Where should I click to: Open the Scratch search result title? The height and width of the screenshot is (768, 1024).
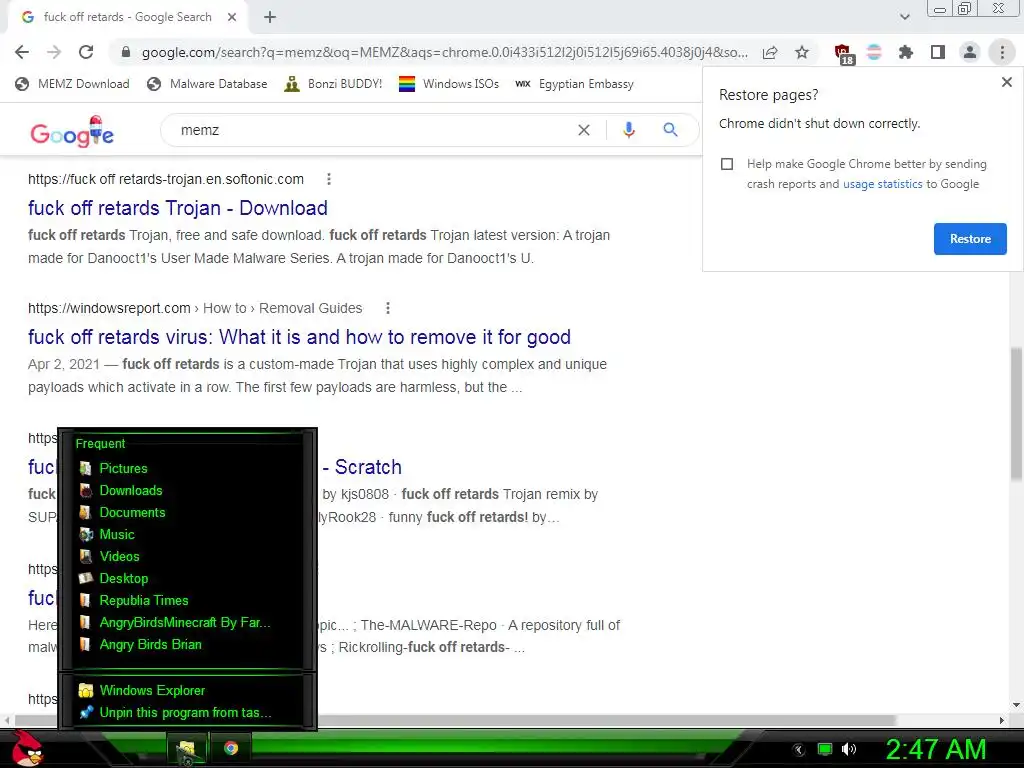click(x=362, y=467)
